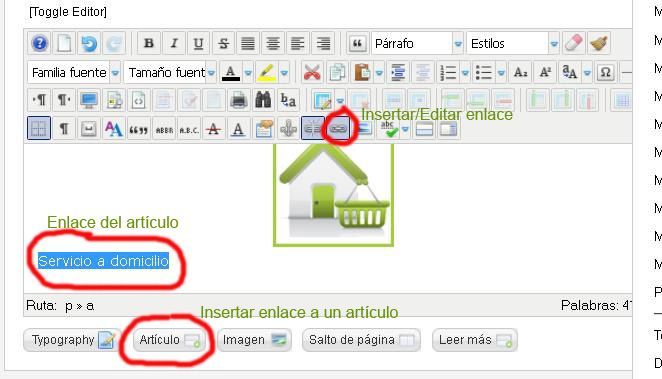Click the Artículo button
Image resolution: width=662 pixels, height=379 pixels.
(x=170, y=340)
